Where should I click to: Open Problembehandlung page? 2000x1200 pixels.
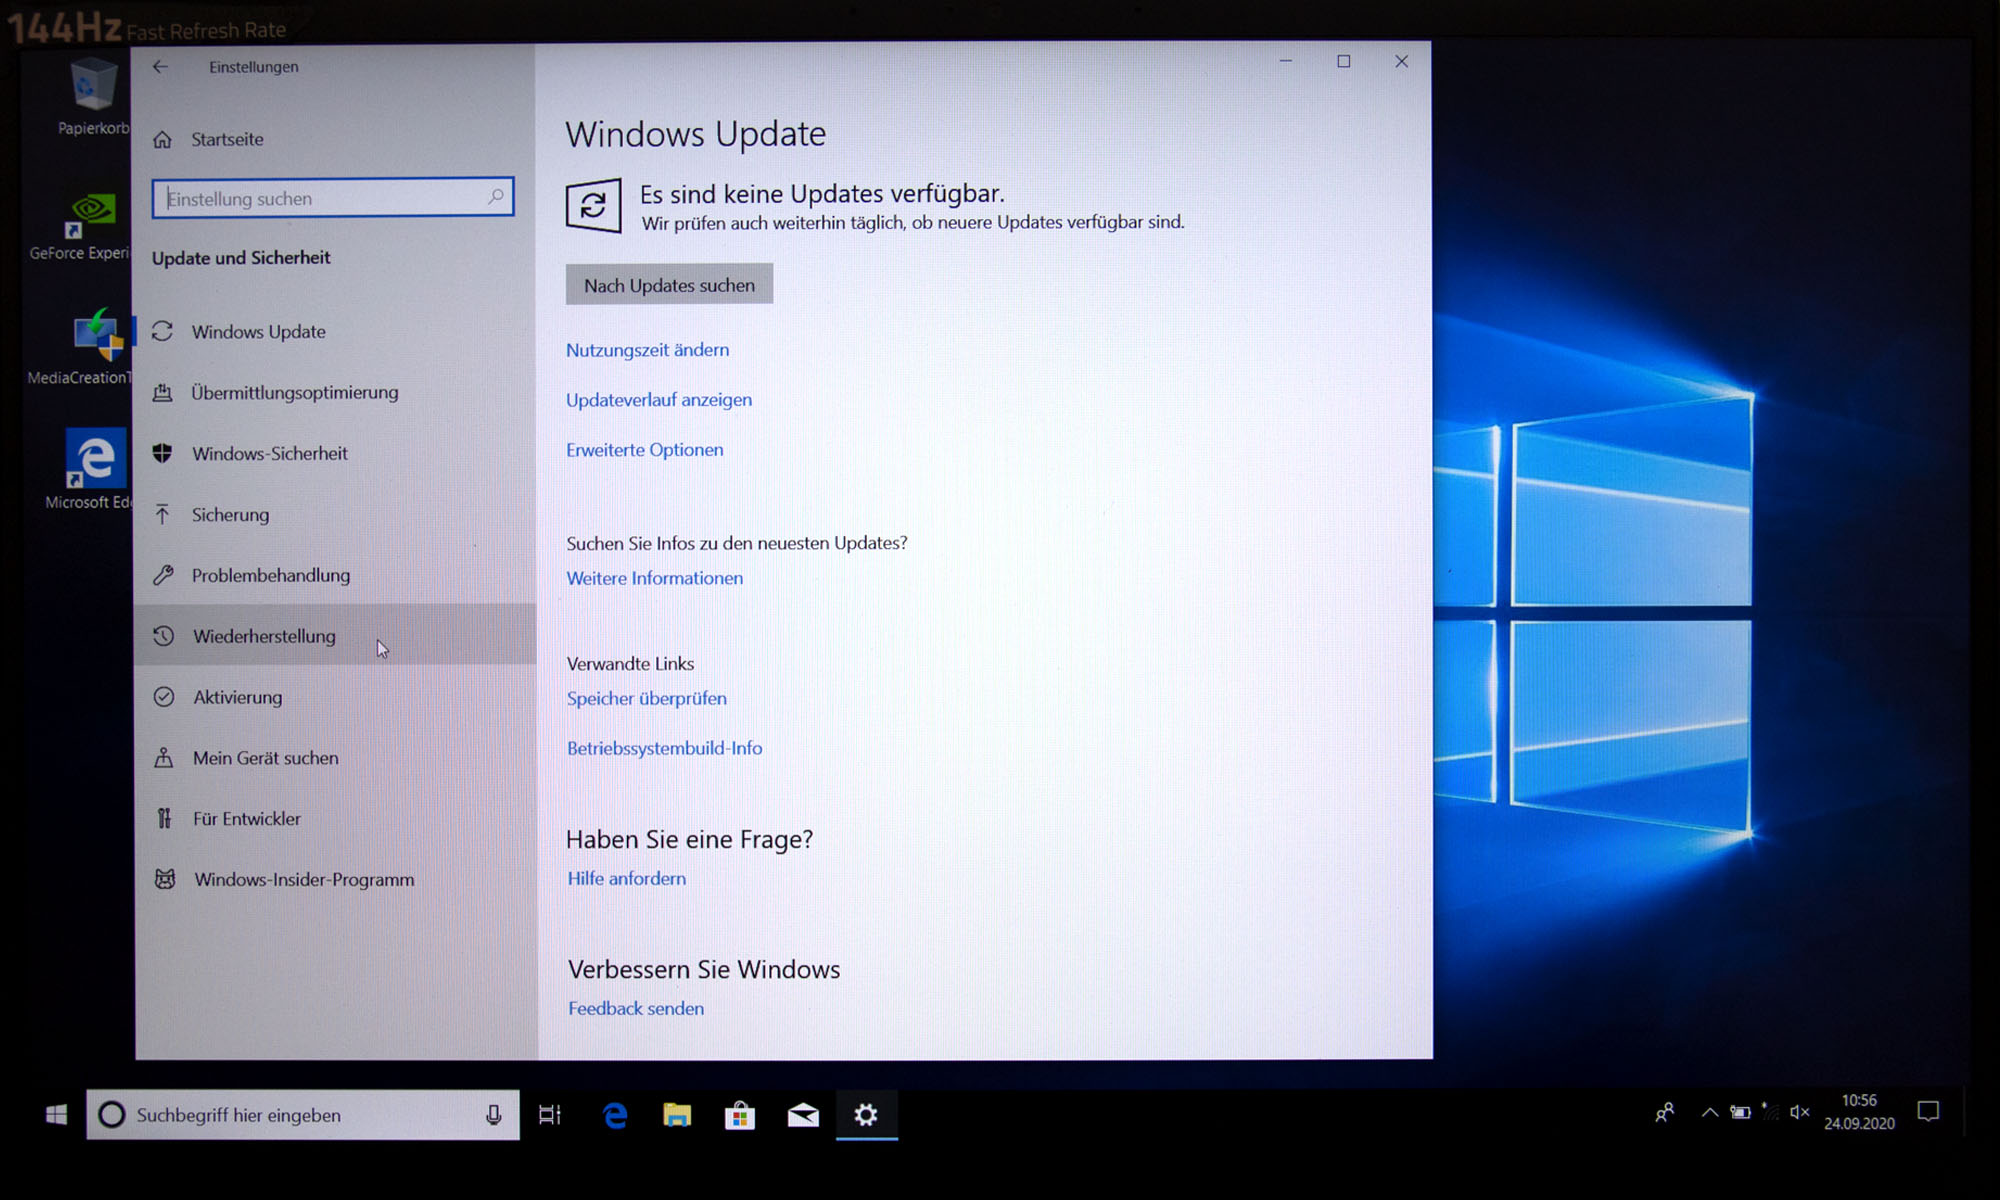[x=335, y=575]
